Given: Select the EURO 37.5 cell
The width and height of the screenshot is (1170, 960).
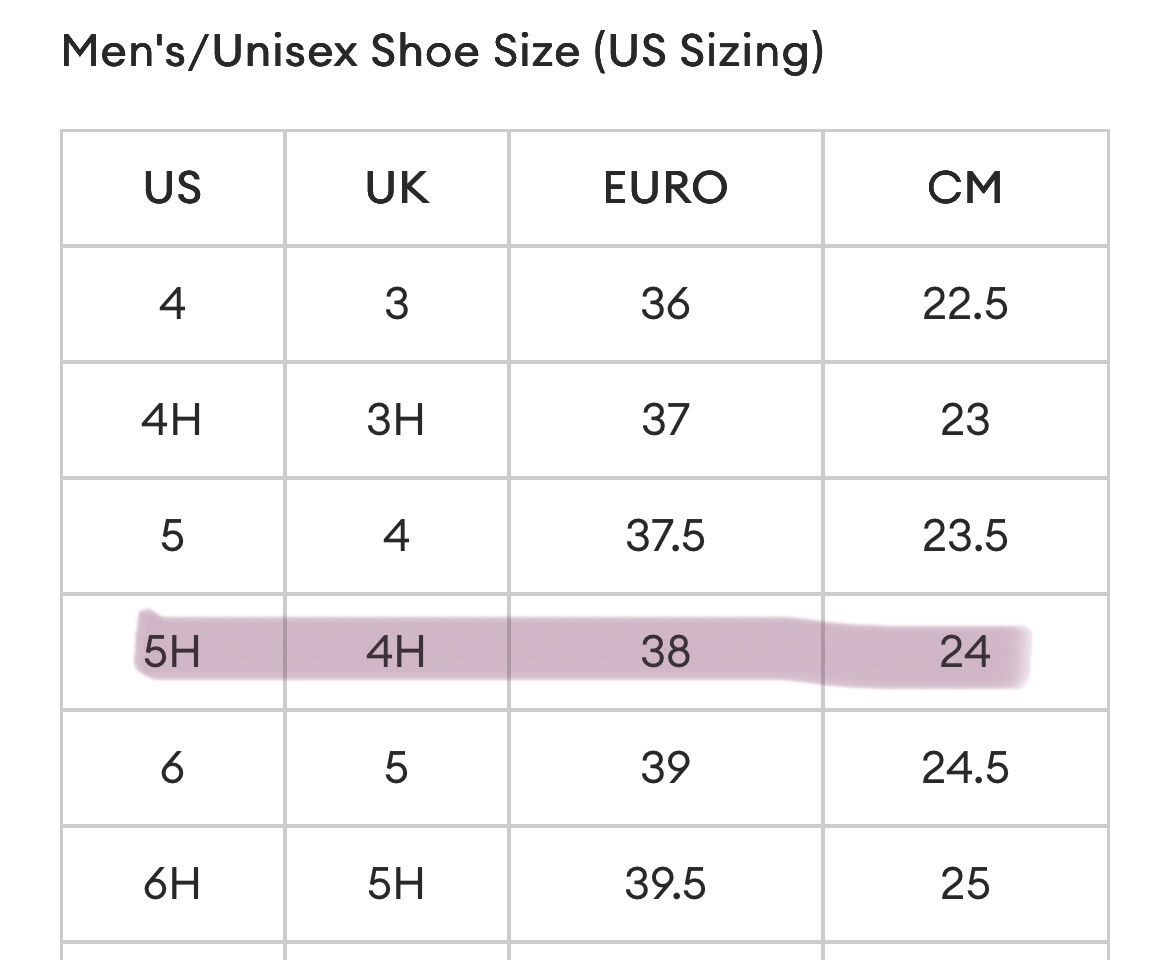Looking at the screenshot, I should [x=666, y=536].
